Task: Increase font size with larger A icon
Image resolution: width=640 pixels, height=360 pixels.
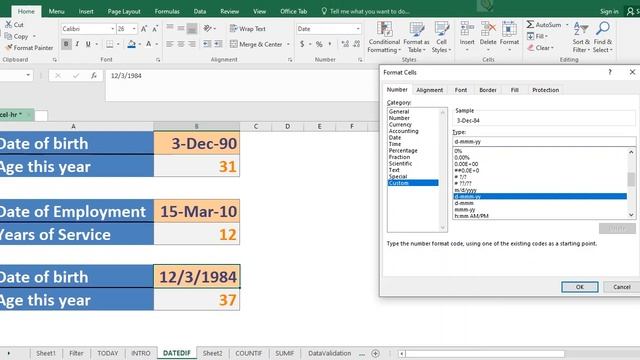Action: click(x=144, y=29)
